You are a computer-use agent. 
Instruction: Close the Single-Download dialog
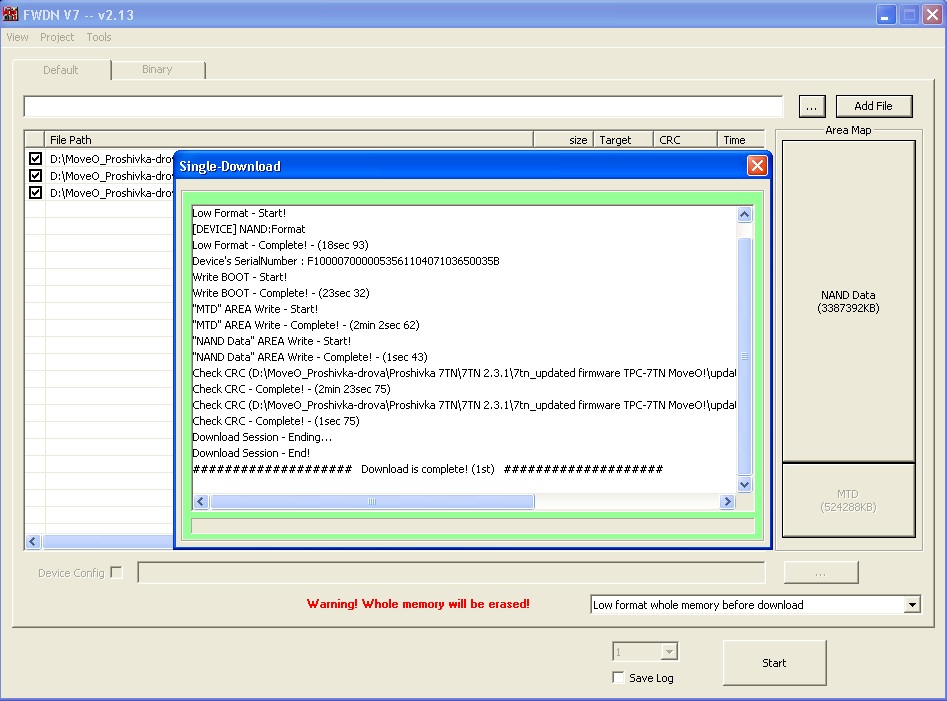point(757,165)
